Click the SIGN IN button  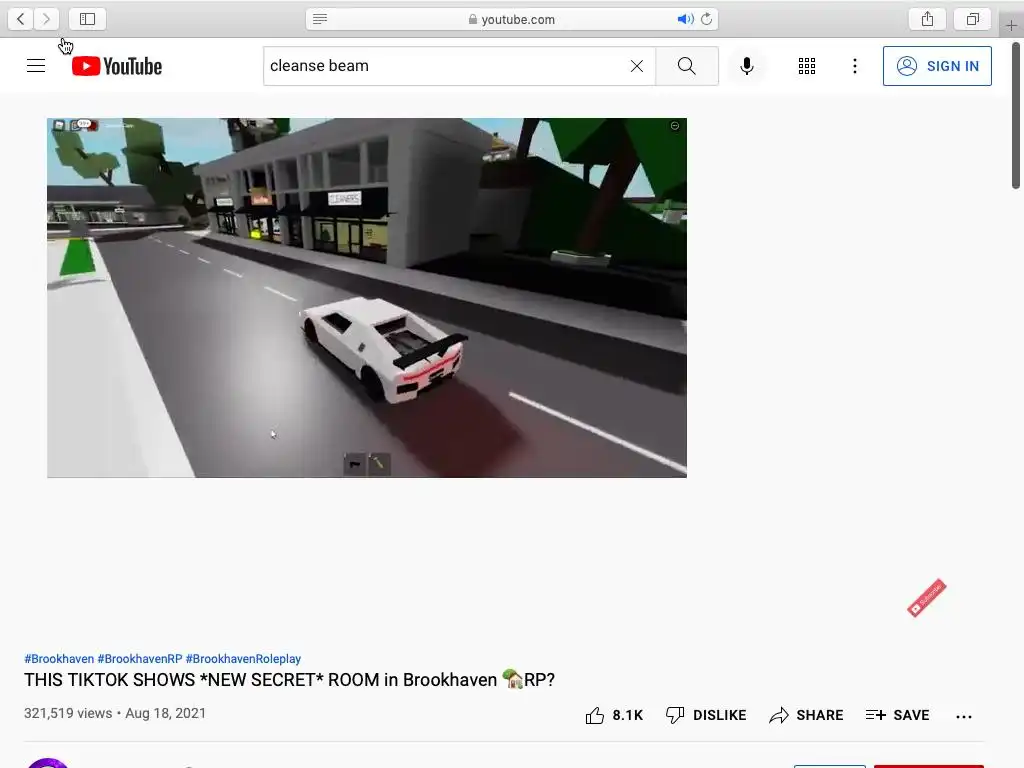point(937,66)
